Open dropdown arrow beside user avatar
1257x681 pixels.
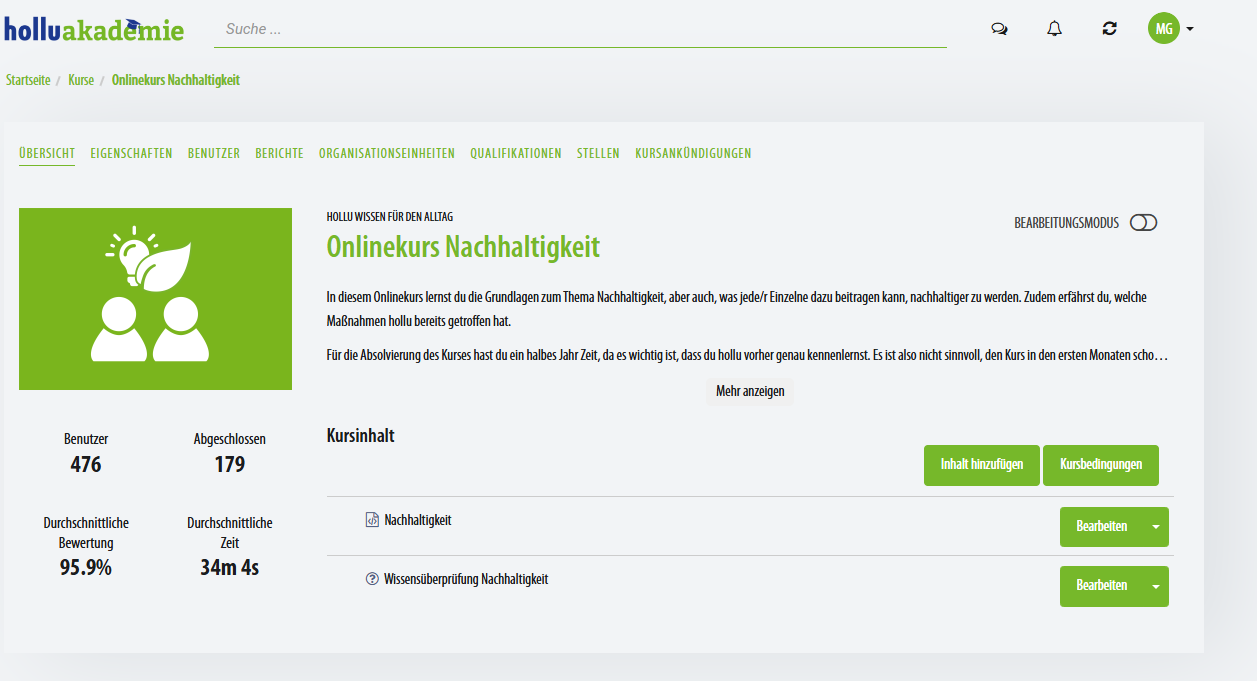[1190, 30]
